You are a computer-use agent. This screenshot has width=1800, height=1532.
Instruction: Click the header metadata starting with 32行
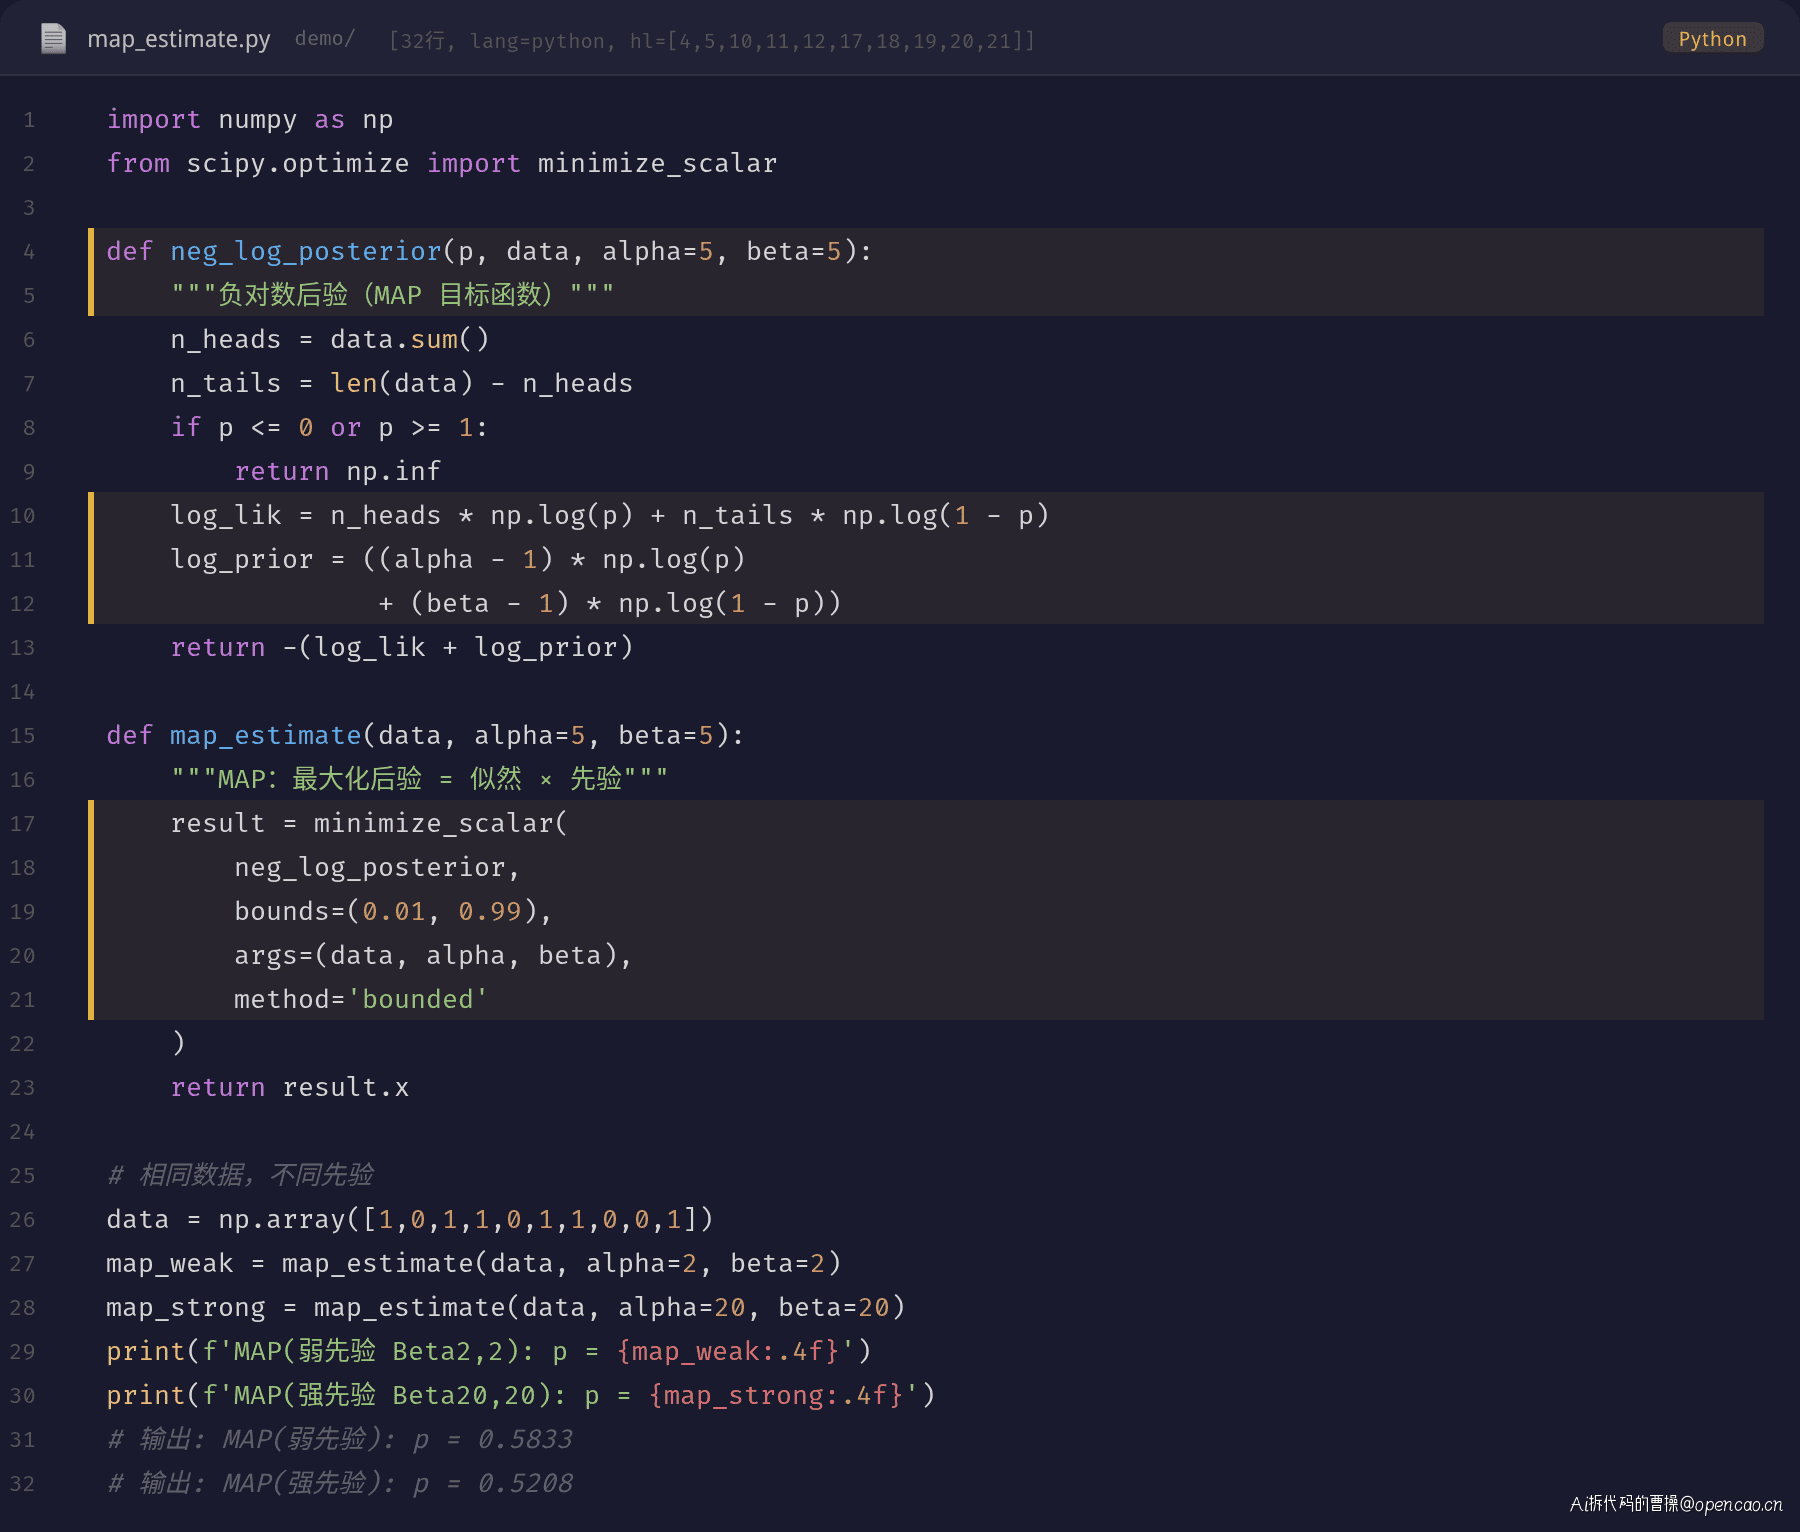(712, 41)
